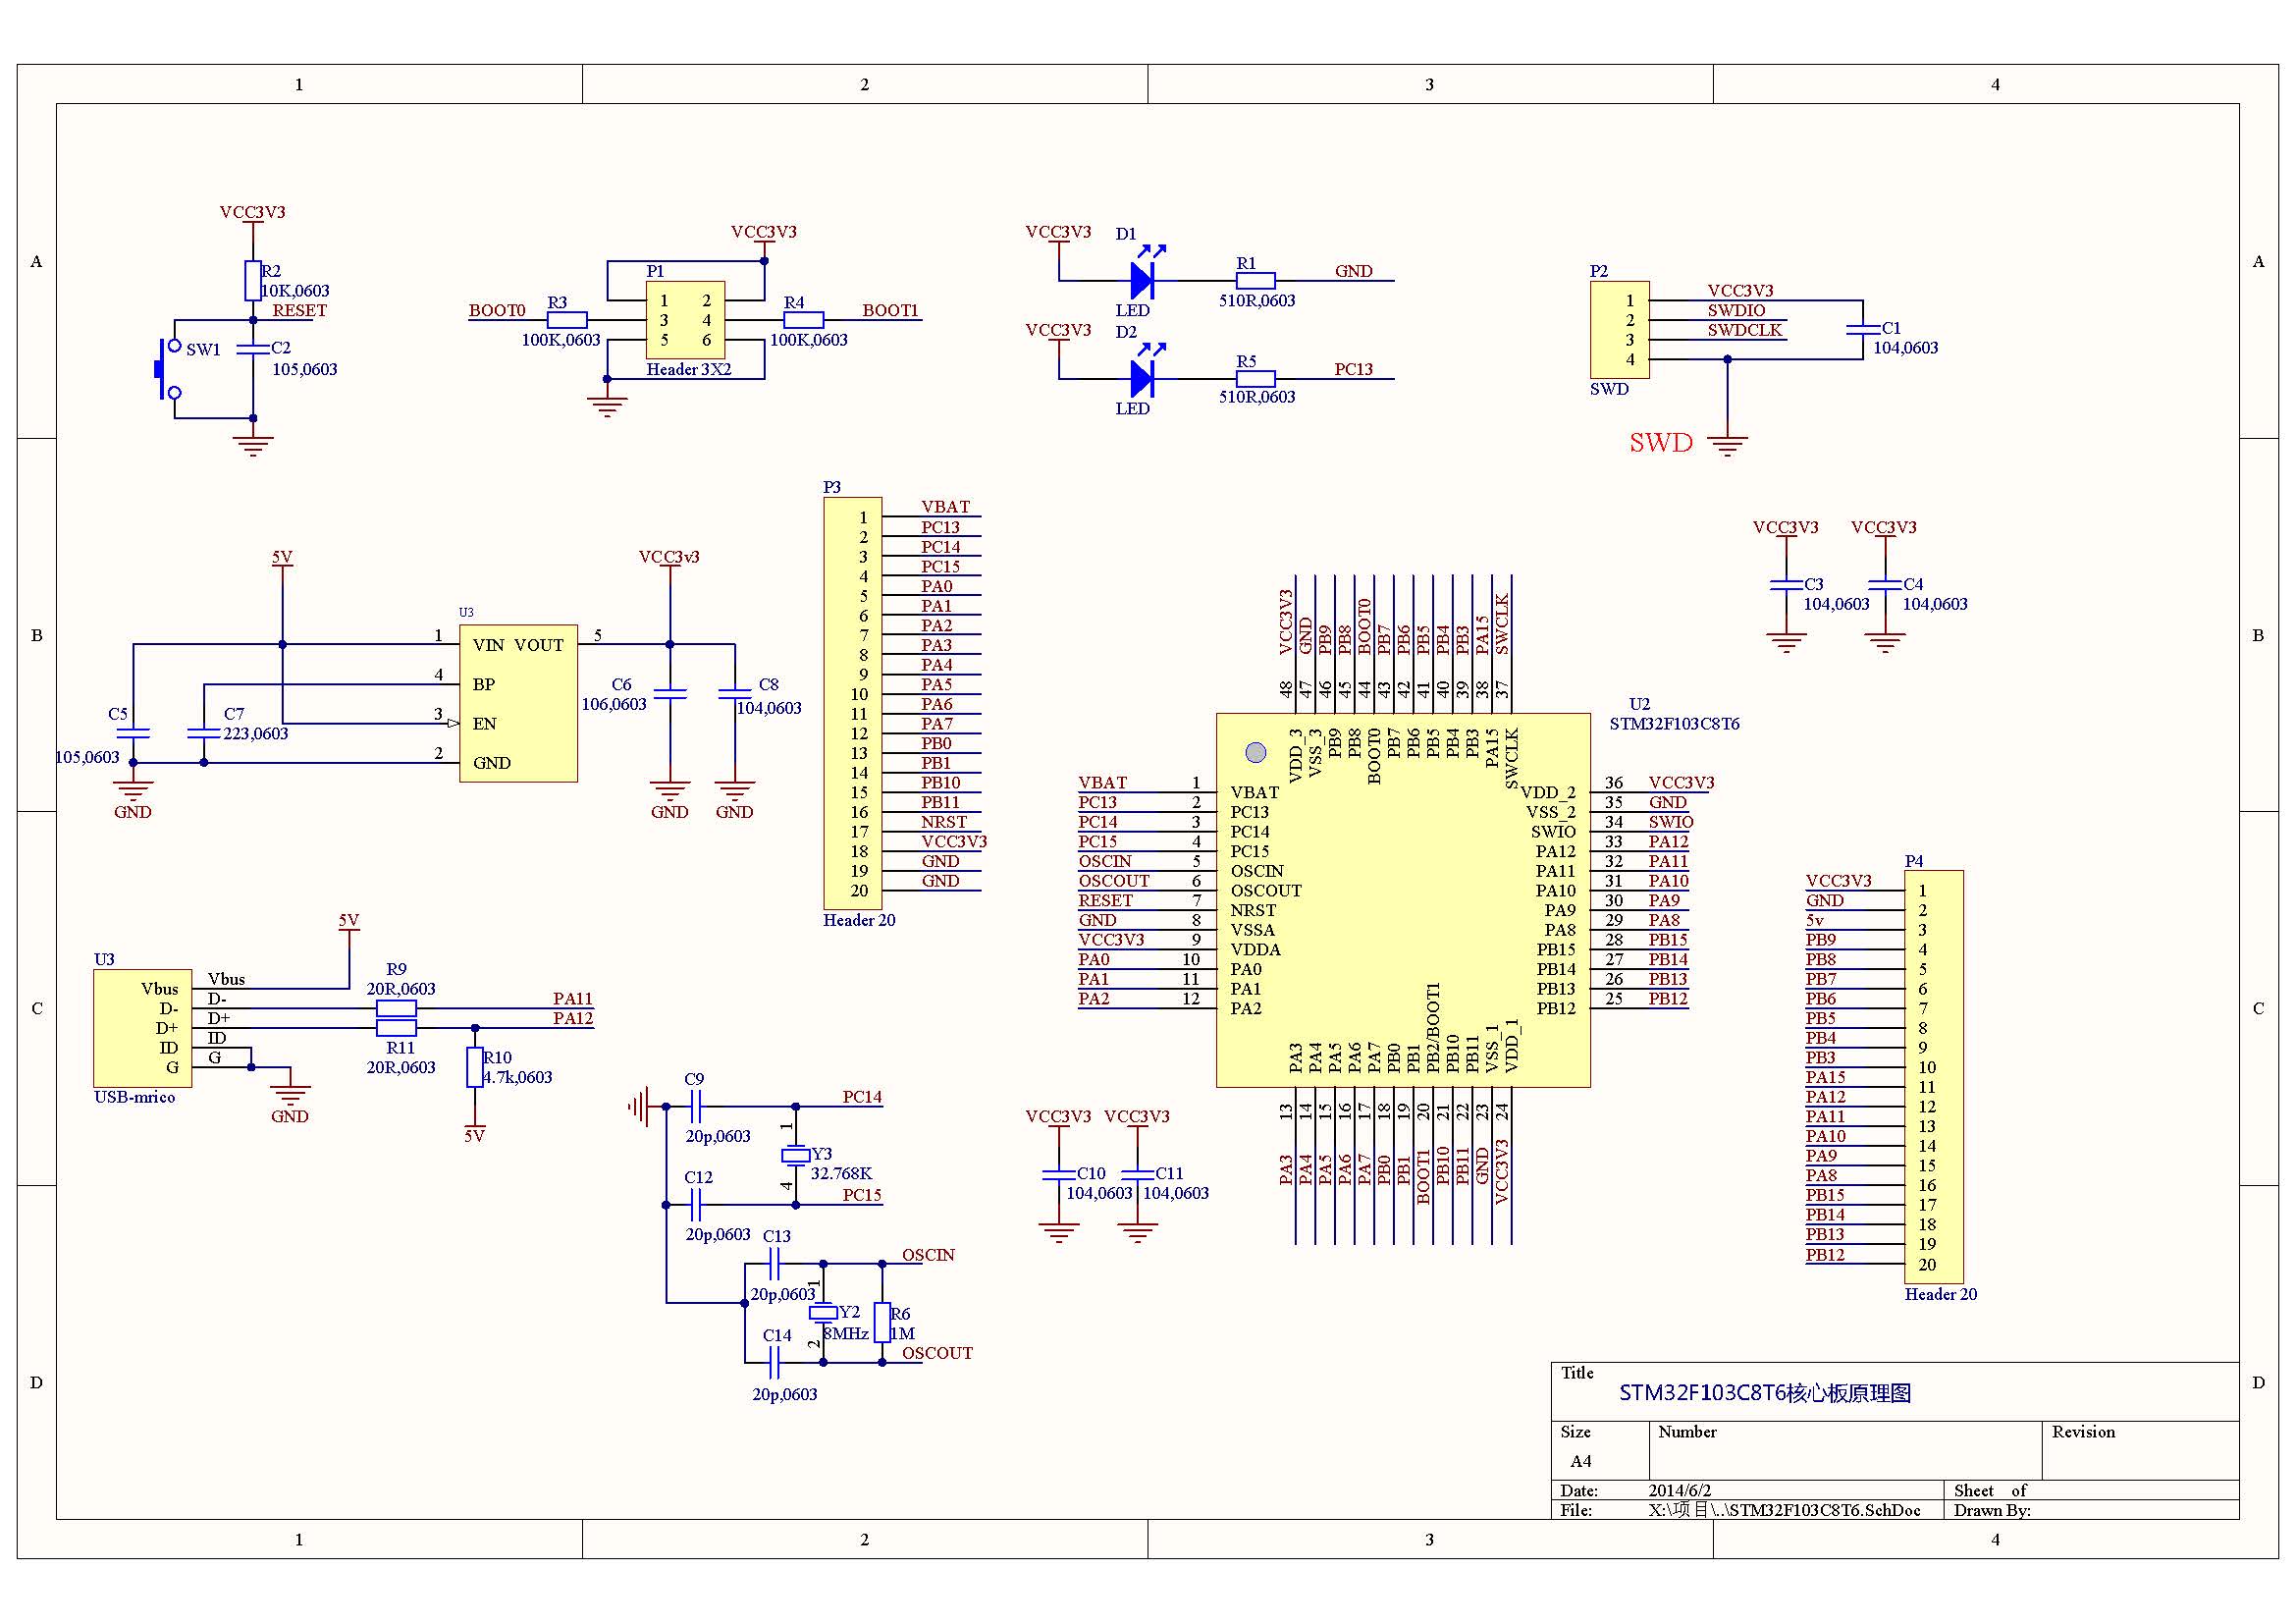
Task: Click the Y3 32.768K crystal symbol
Action: [795, 1155]
